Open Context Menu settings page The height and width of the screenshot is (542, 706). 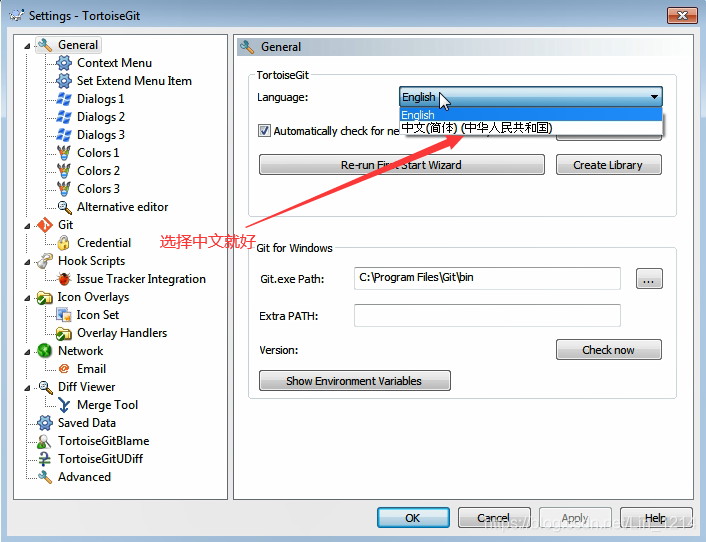tap(114, 63)
